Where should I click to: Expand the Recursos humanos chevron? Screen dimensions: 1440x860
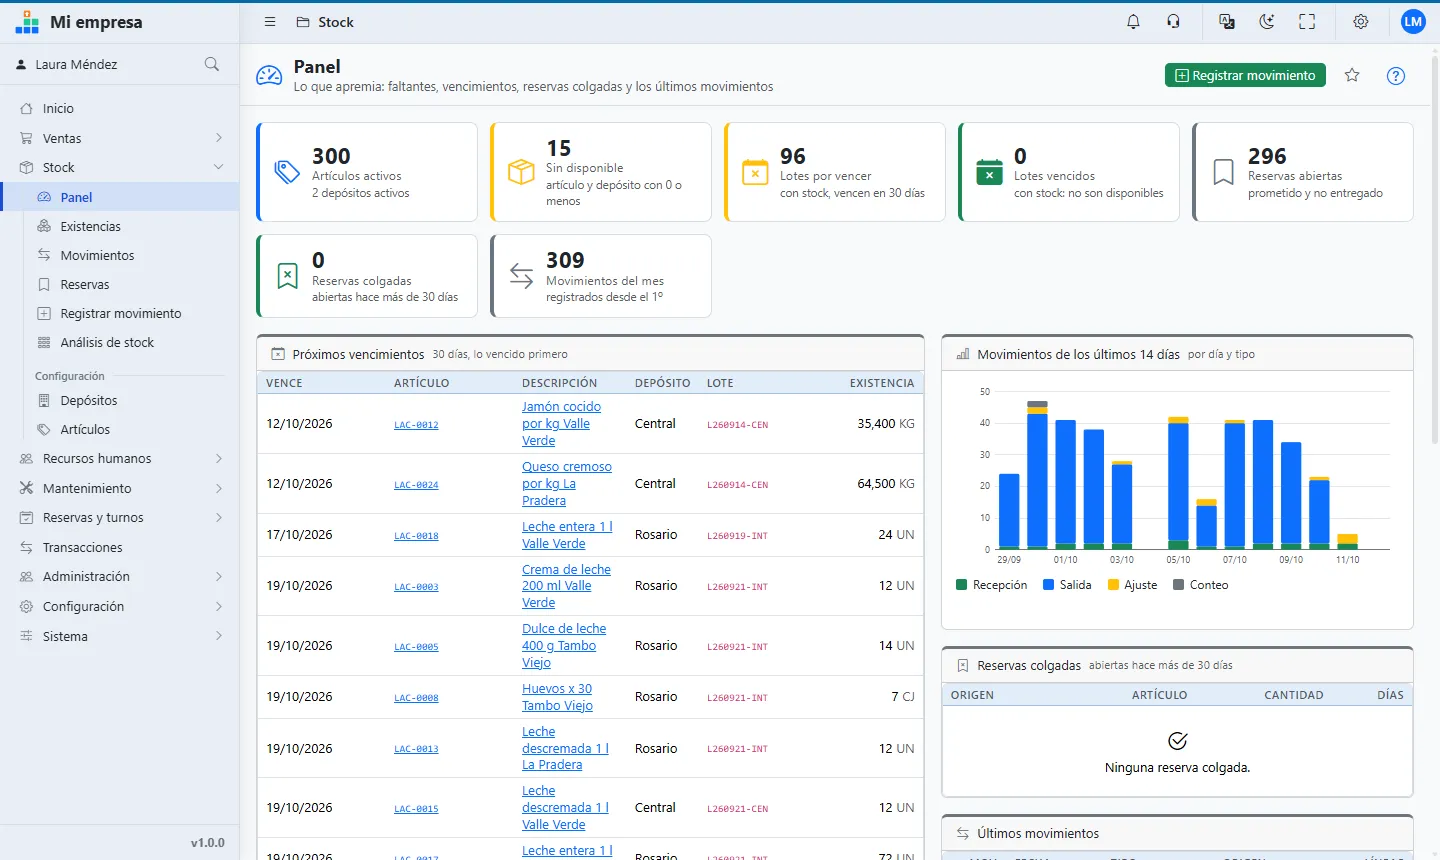pos(219,458)
